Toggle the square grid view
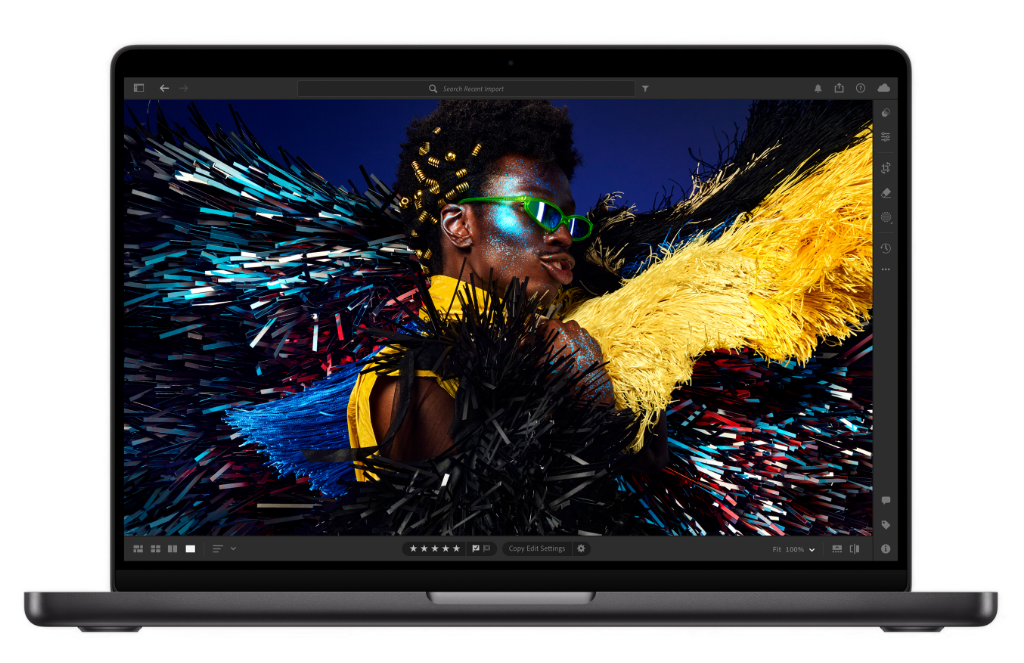This screenshot has height=663, width=1024. (155, 548)
